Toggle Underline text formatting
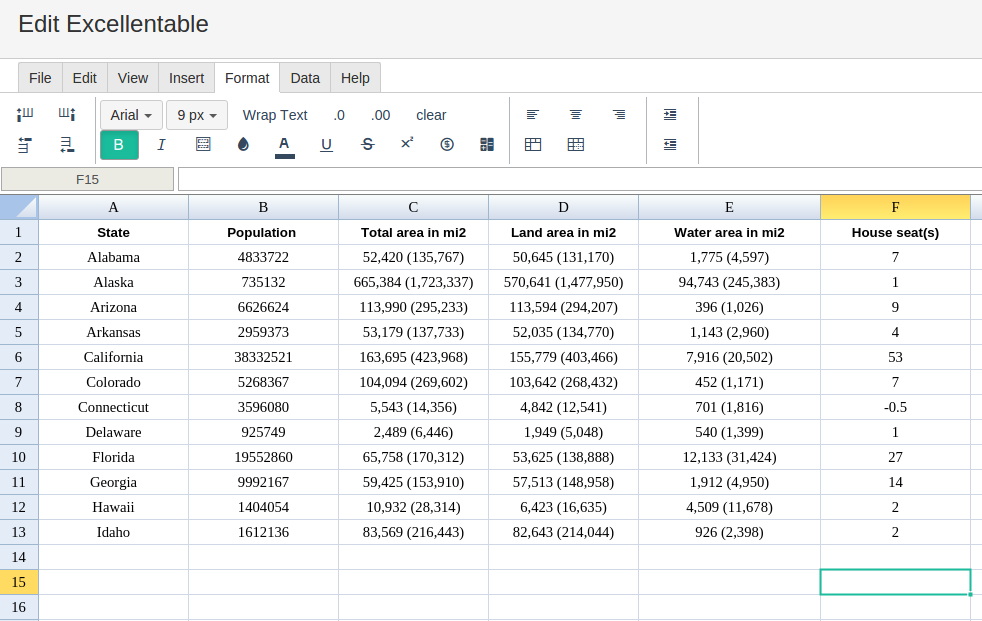 click(x=326, y=145)
